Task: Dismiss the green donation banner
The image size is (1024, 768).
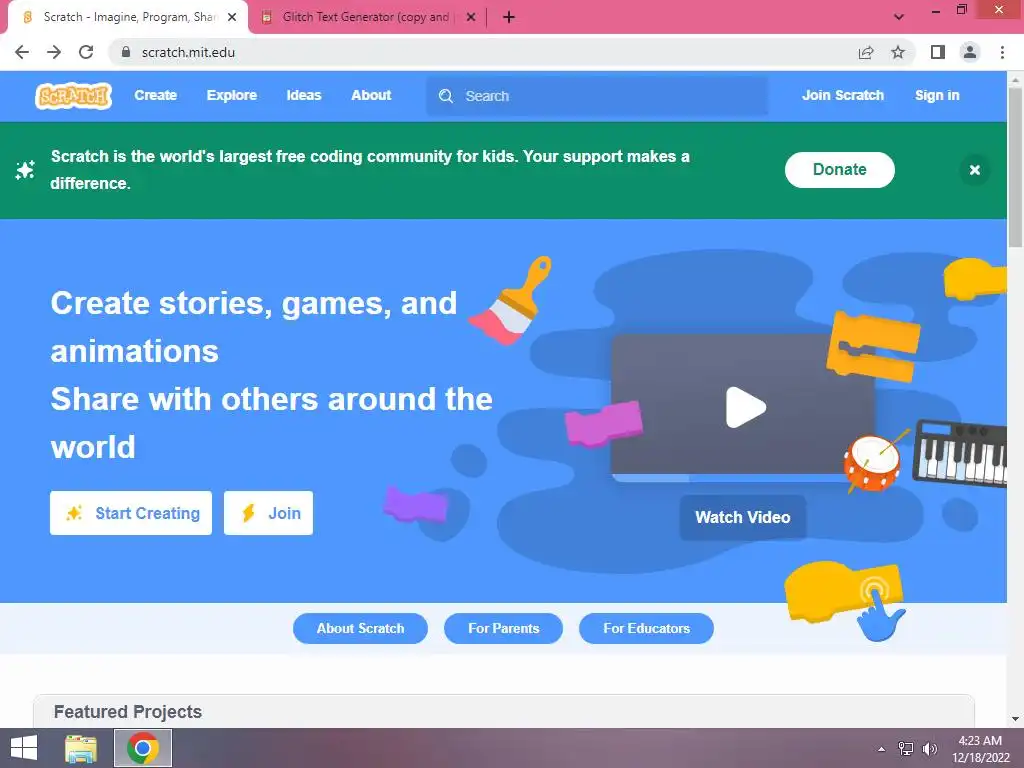Action: [x=974, y=170]
